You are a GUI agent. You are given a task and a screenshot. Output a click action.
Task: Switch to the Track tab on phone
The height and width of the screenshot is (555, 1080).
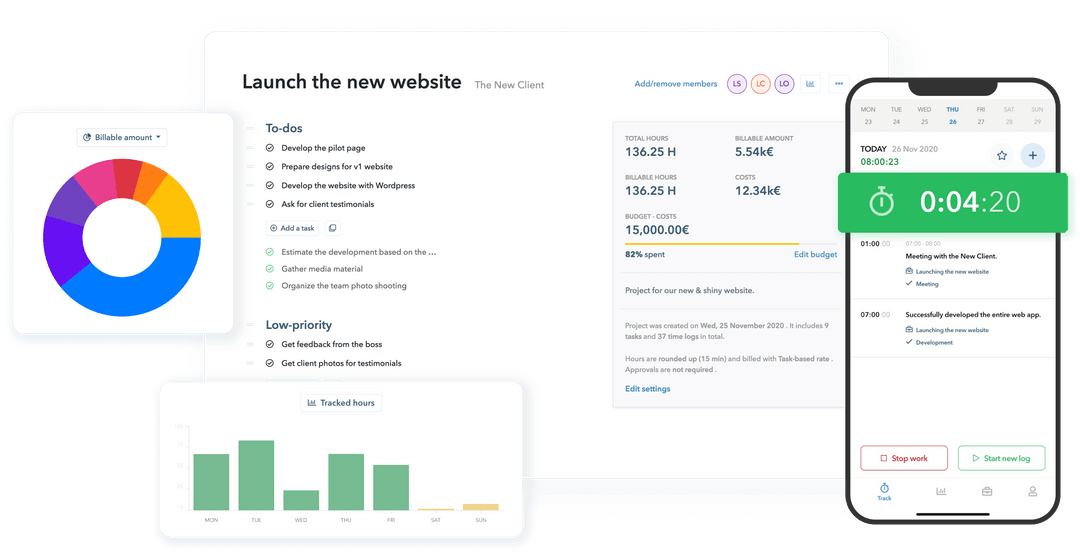(884, 491)
